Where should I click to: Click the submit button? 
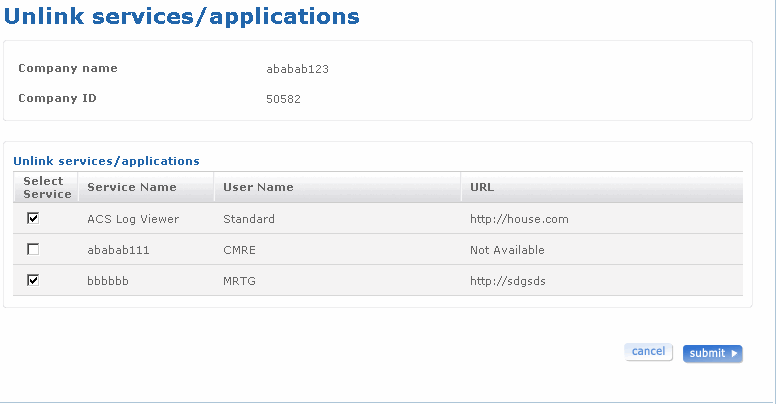[713, 354]
